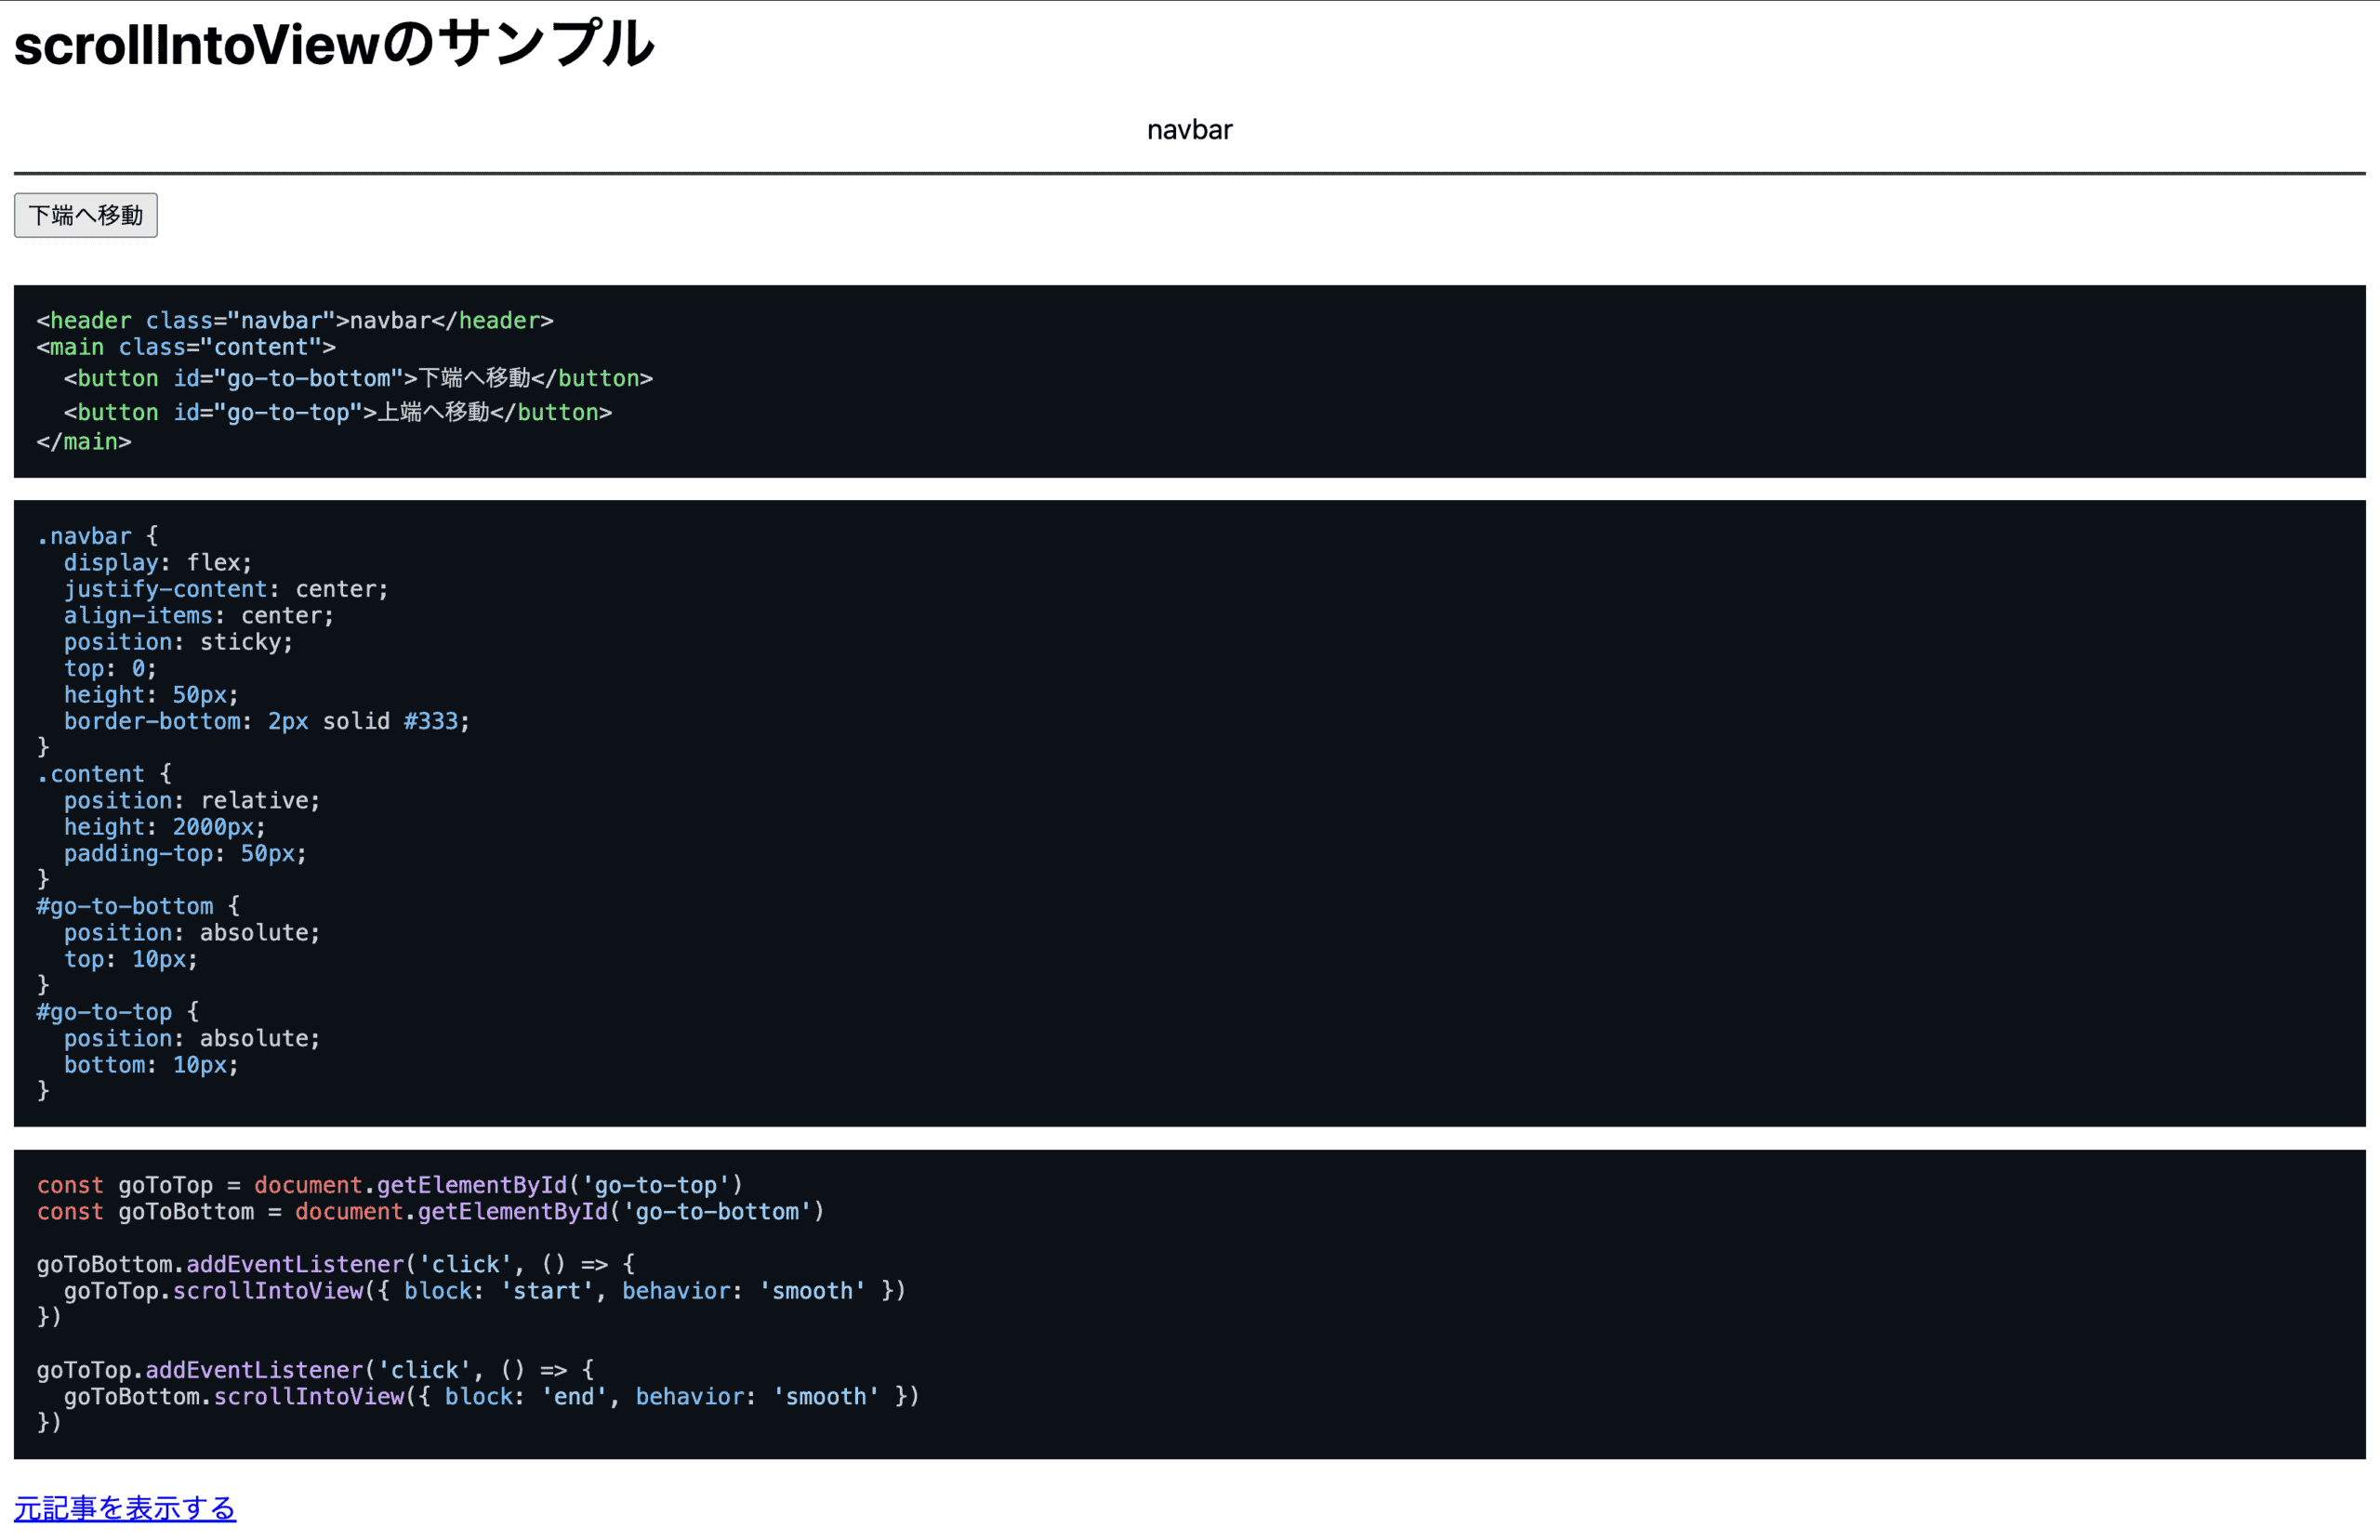This screenshot has height=1540, width=2380.
Task: Select the id="go-to-top" attribute in HTML
Action: point(268,412)
